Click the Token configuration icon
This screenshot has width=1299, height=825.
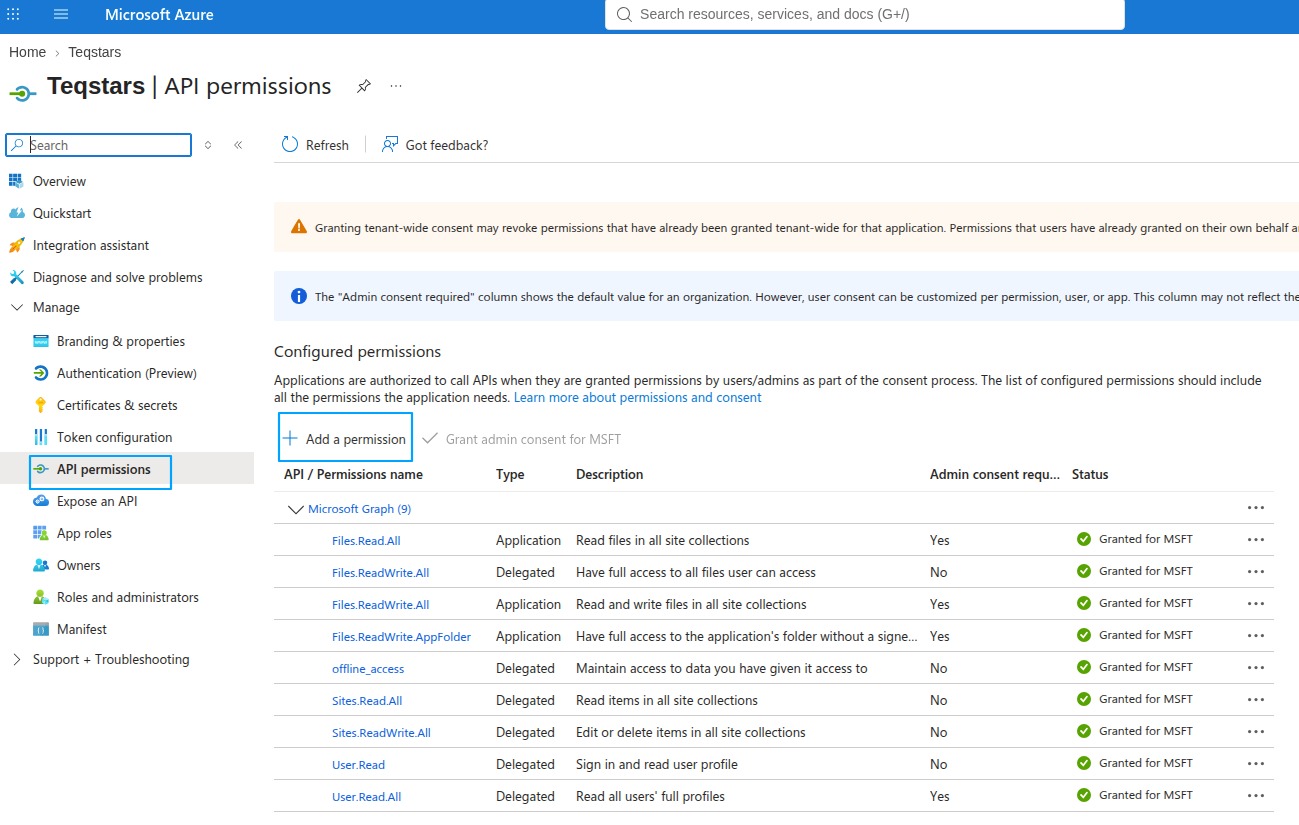tap(41, 437)
